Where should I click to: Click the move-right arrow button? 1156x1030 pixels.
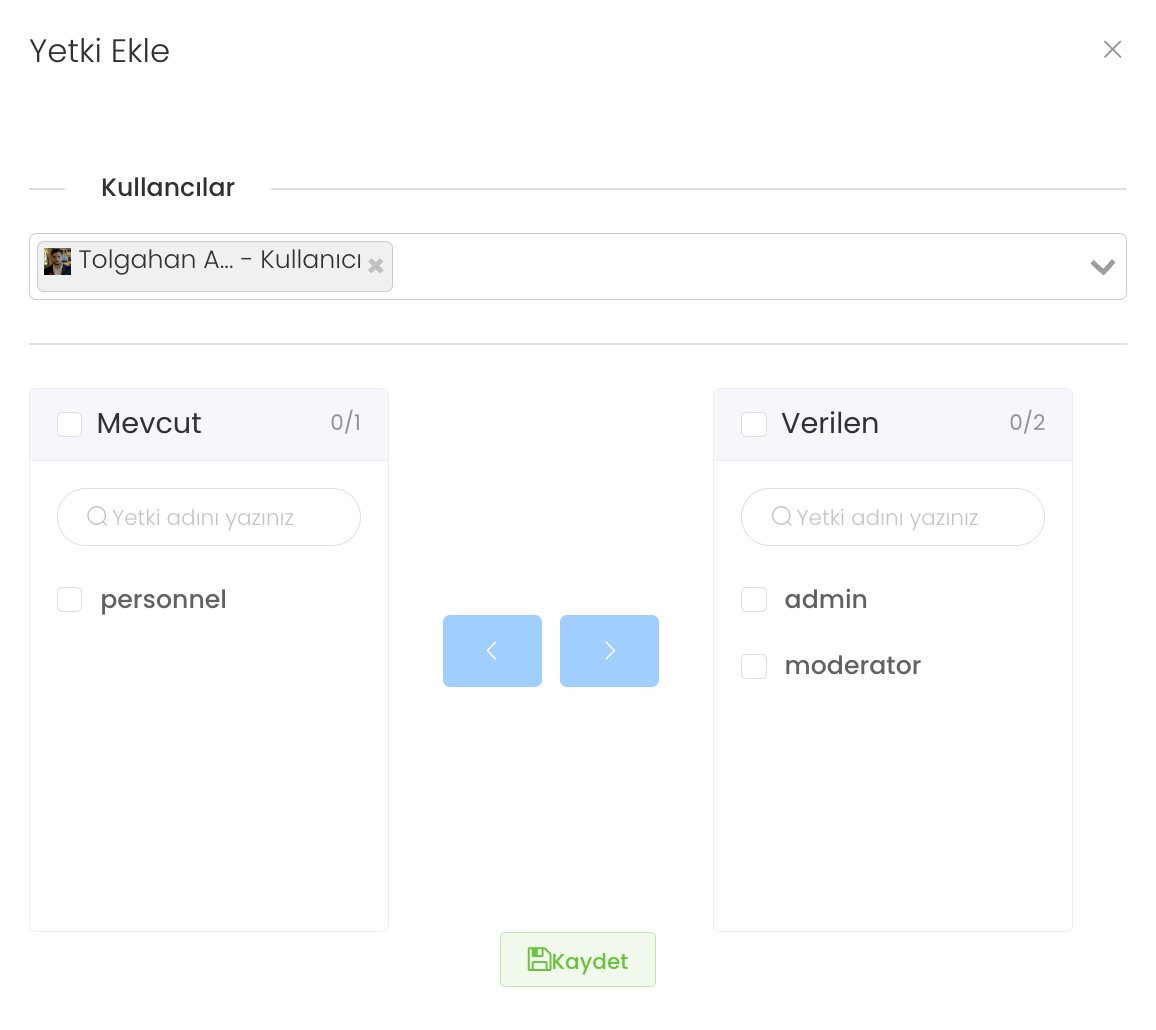point(609,651)
